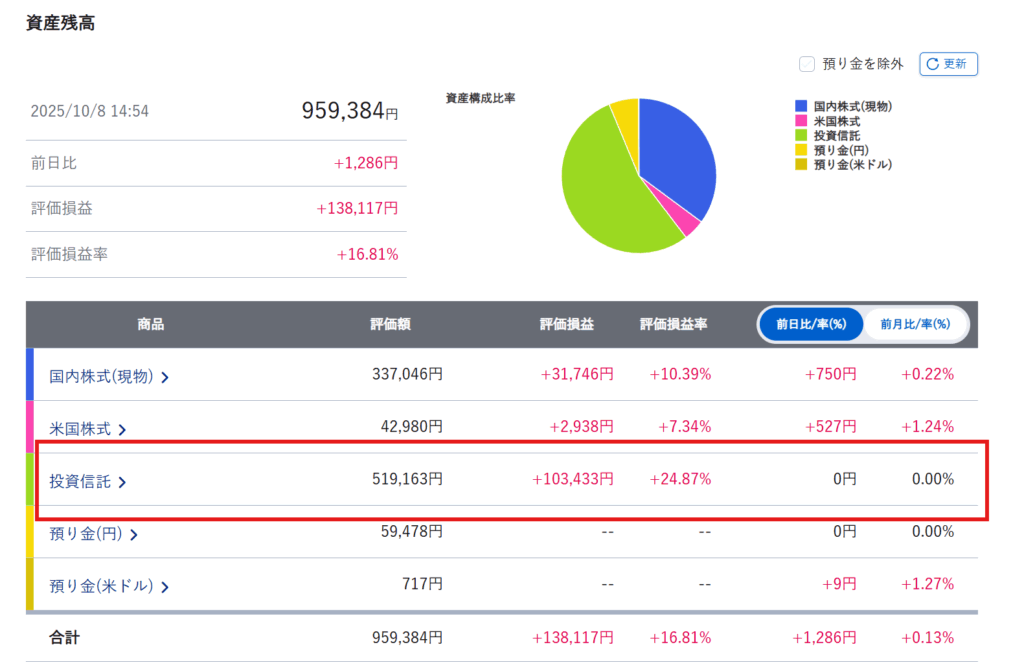Open the 国内株式(現物) link

click(x=101, y=377)
